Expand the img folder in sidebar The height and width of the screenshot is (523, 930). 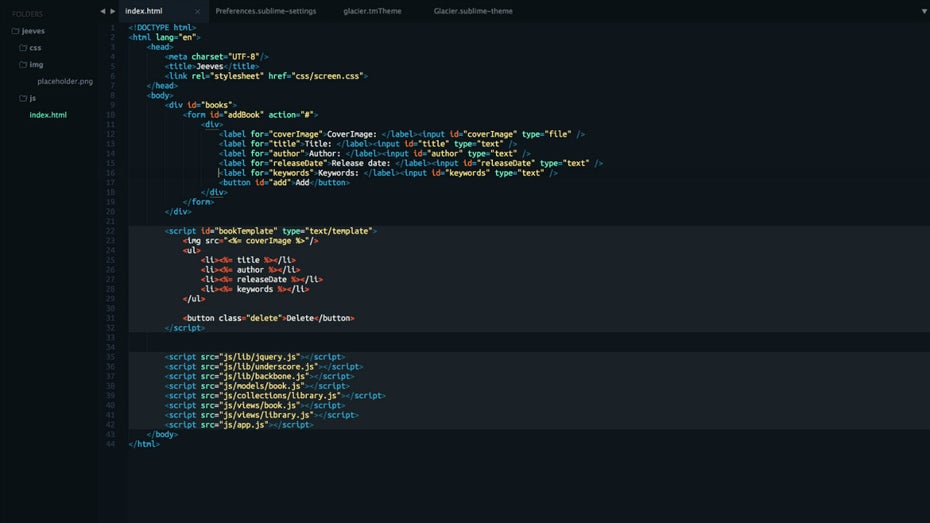[x=36, y=64]
